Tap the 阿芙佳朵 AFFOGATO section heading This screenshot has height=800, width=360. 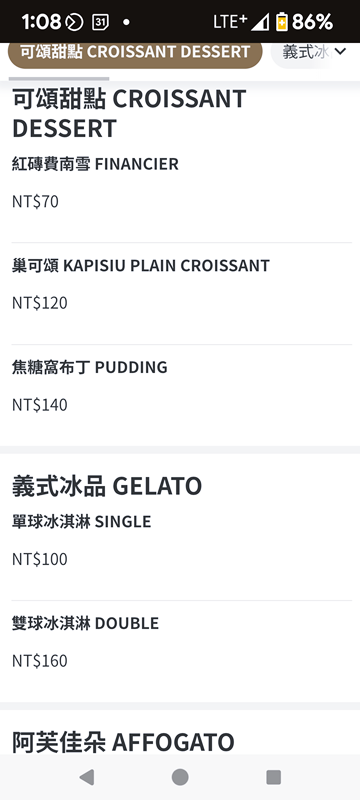(123, 742)
